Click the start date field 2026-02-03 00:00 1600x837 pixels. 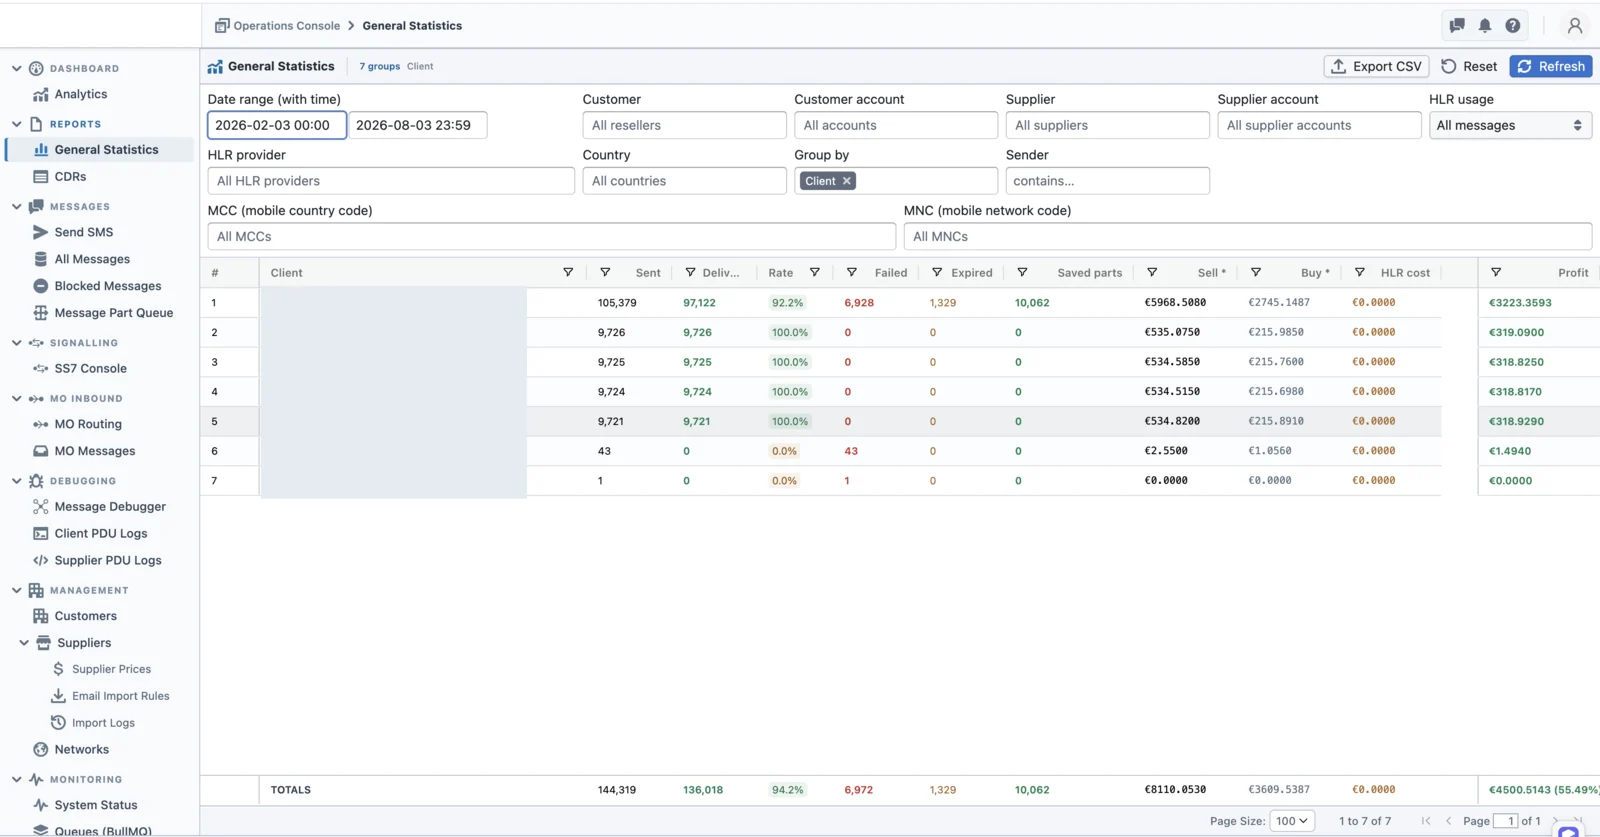click(277, 126)
